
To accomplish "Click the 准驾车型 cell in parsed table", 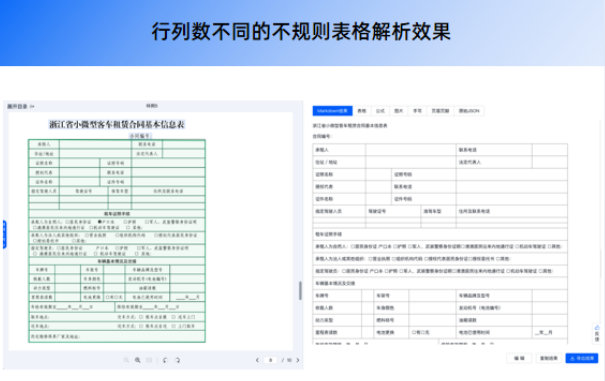I will tap(438, 211).
